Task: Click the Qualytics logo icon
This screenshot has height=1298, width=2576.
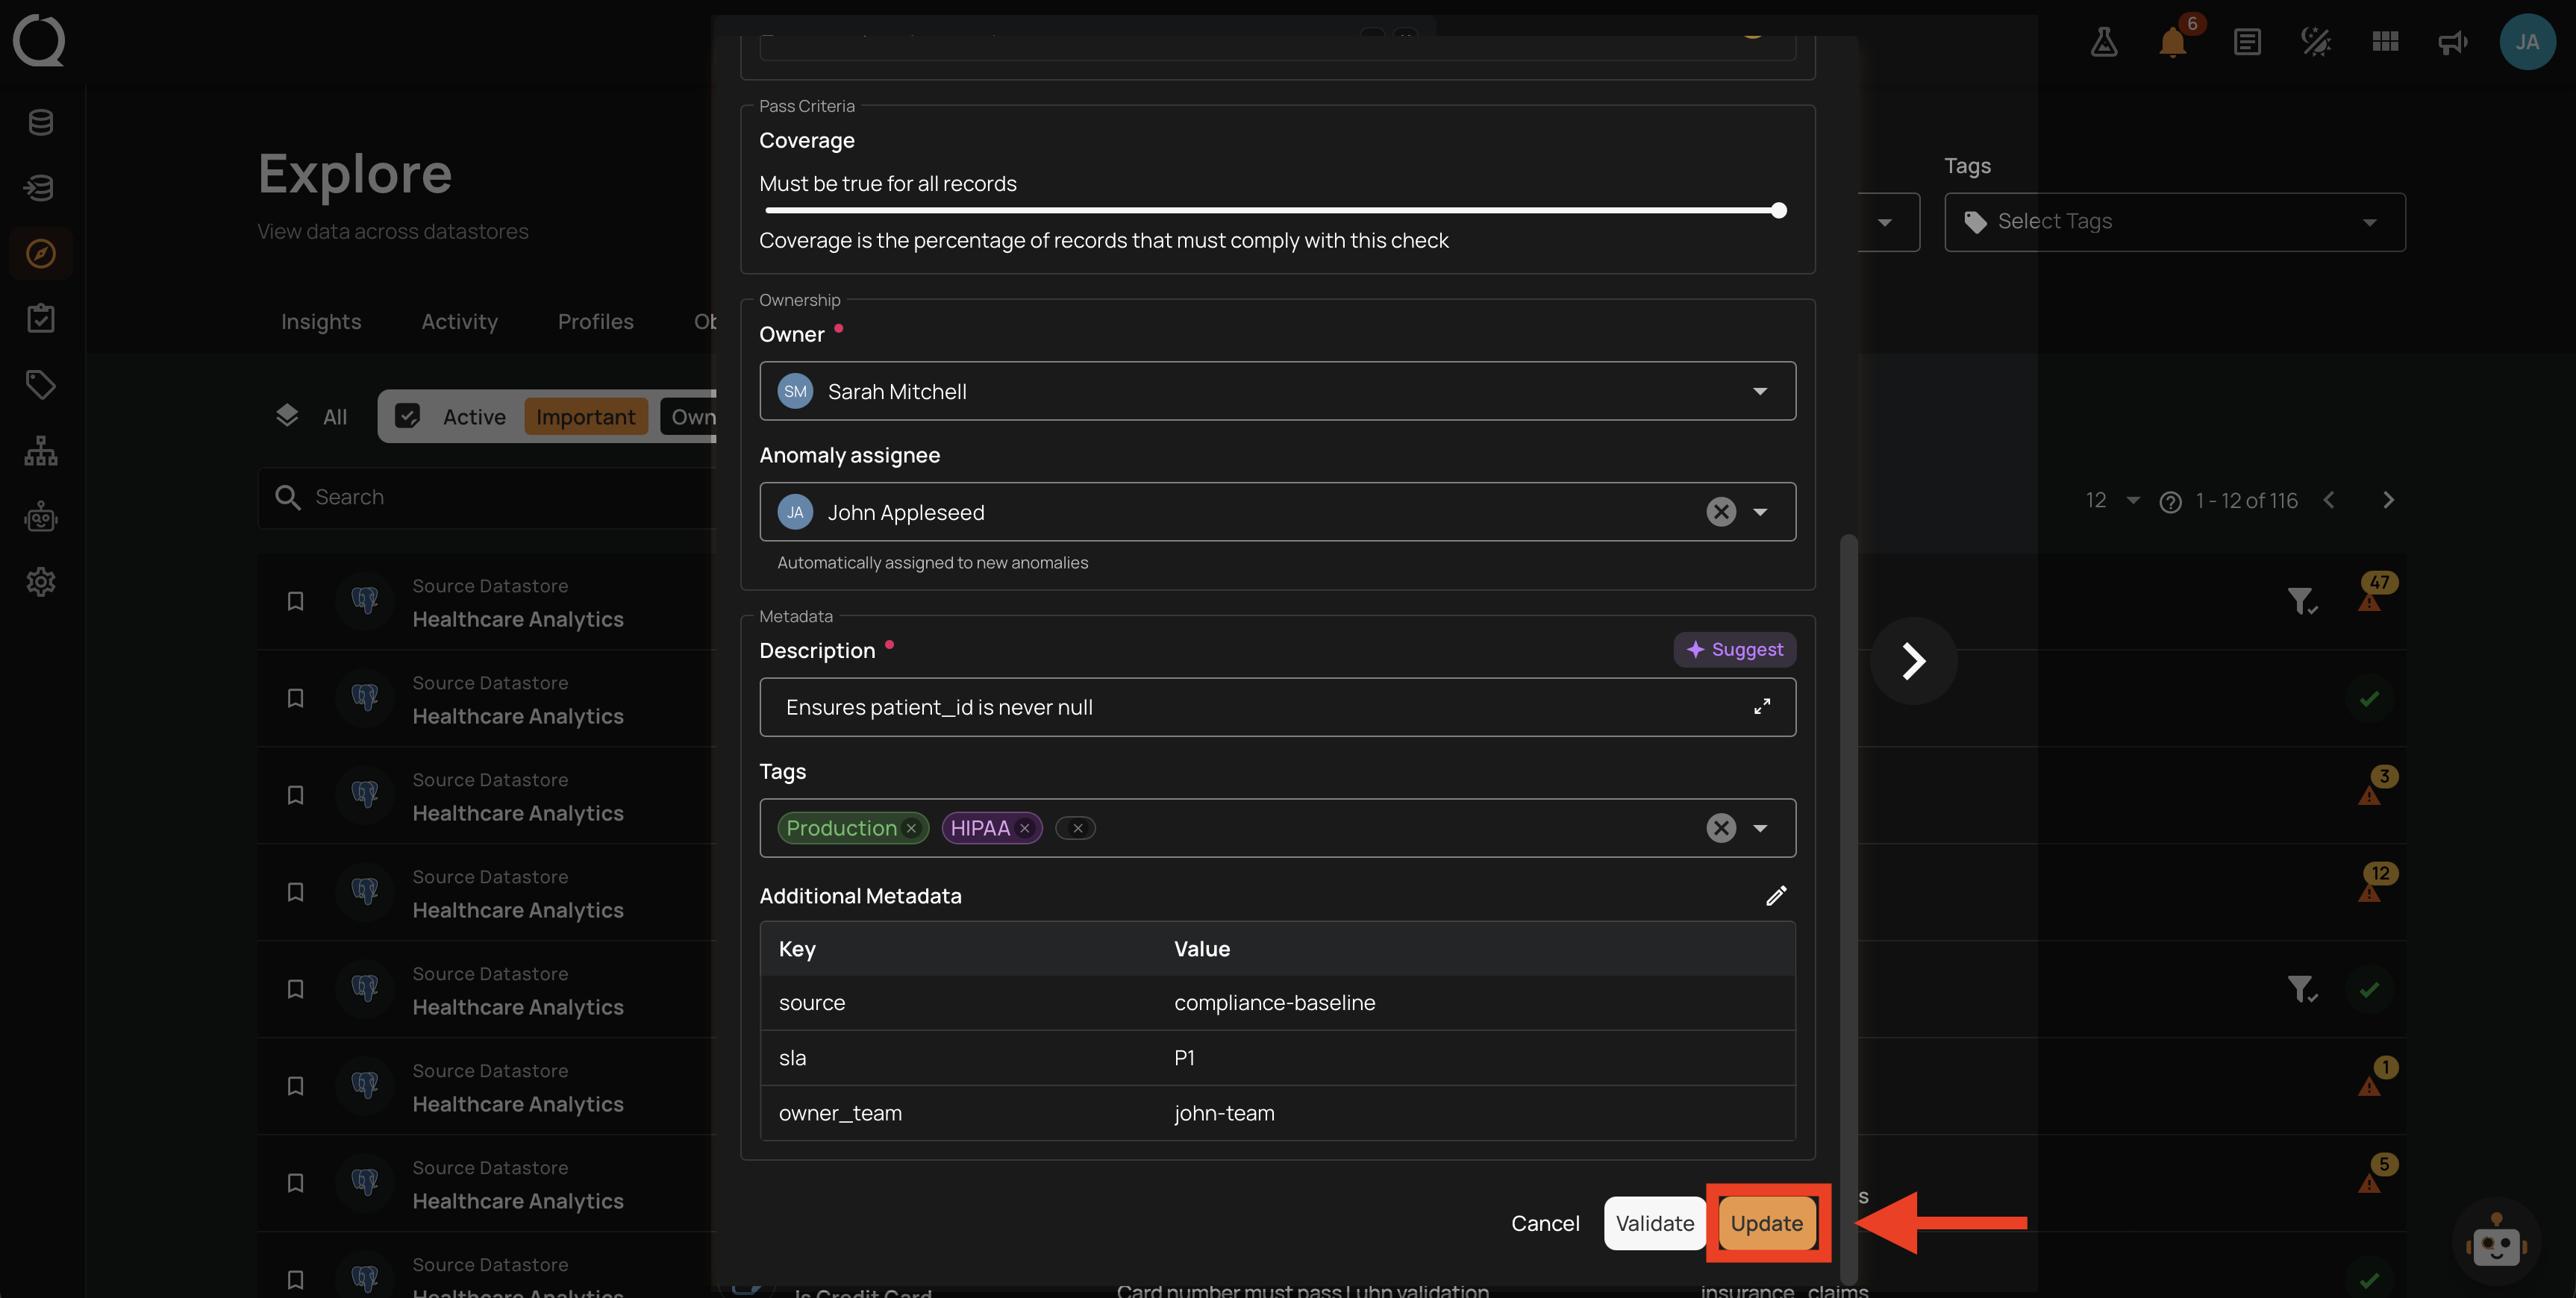Action: coord(39,40)
